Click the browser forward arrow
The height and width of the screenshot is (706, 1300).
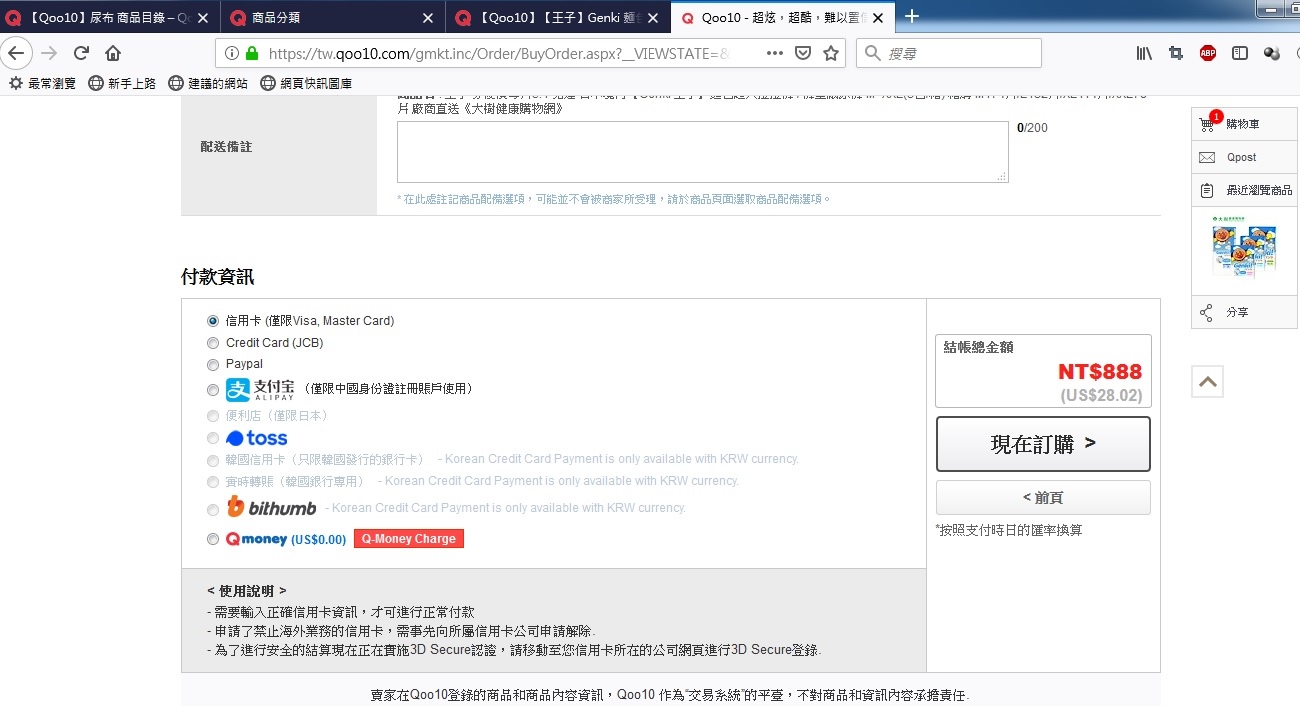(x=49, y=53)
